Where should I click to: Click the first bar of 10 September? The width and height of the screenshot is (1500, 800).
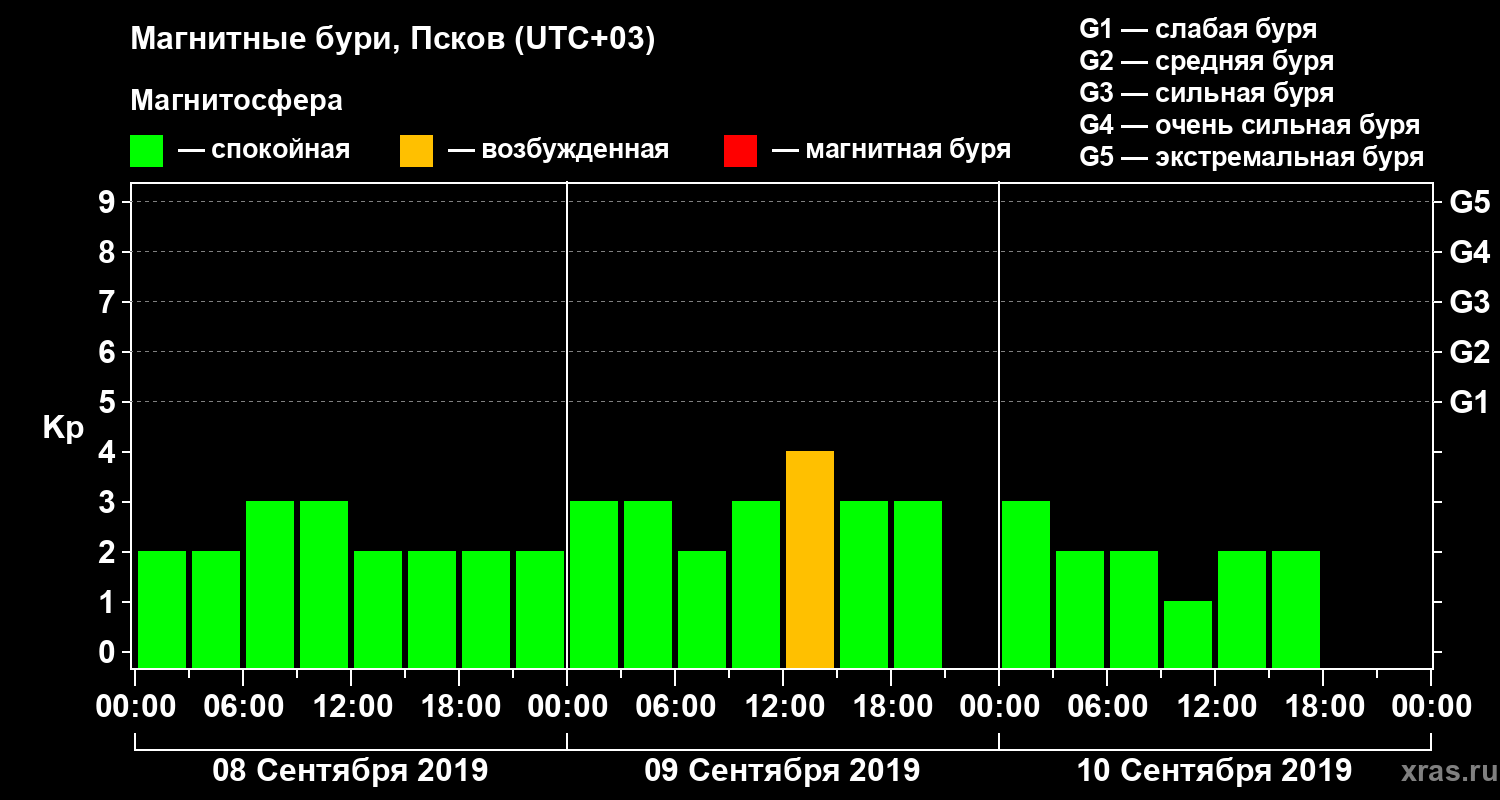(1026, 585)
